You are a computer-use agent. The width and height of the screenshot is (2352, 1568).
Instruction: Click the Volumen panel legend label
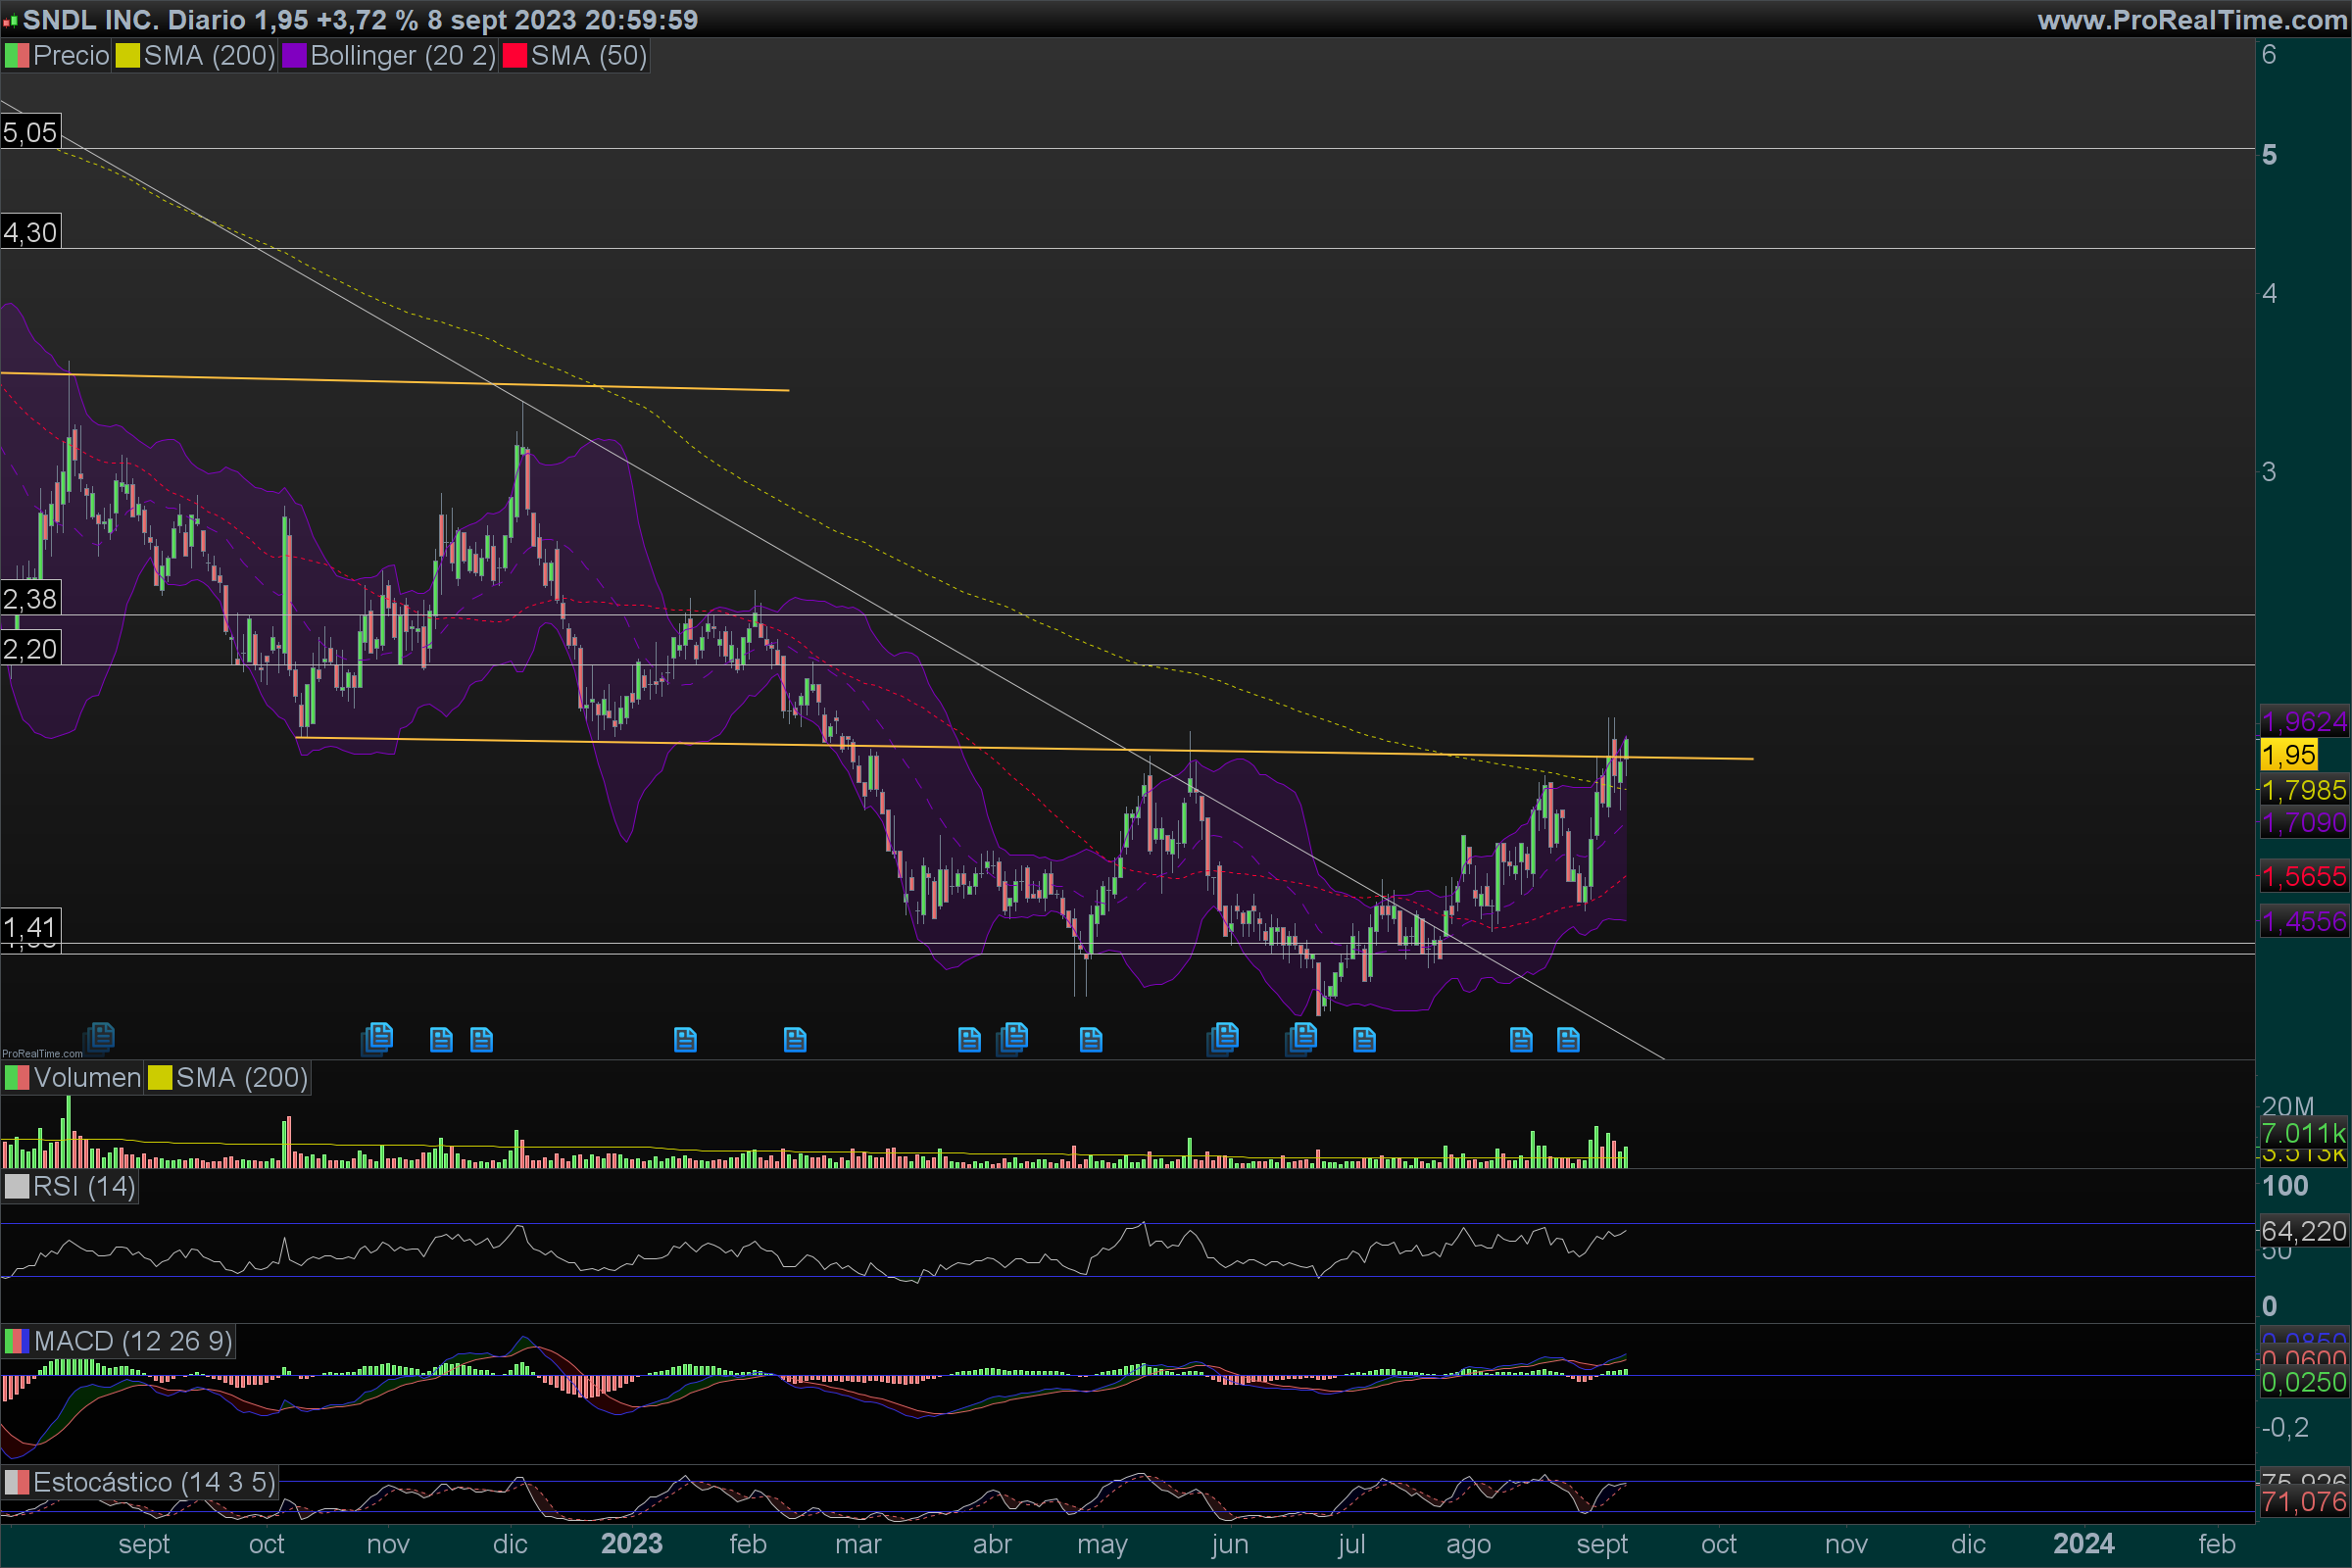point(86,1078)
